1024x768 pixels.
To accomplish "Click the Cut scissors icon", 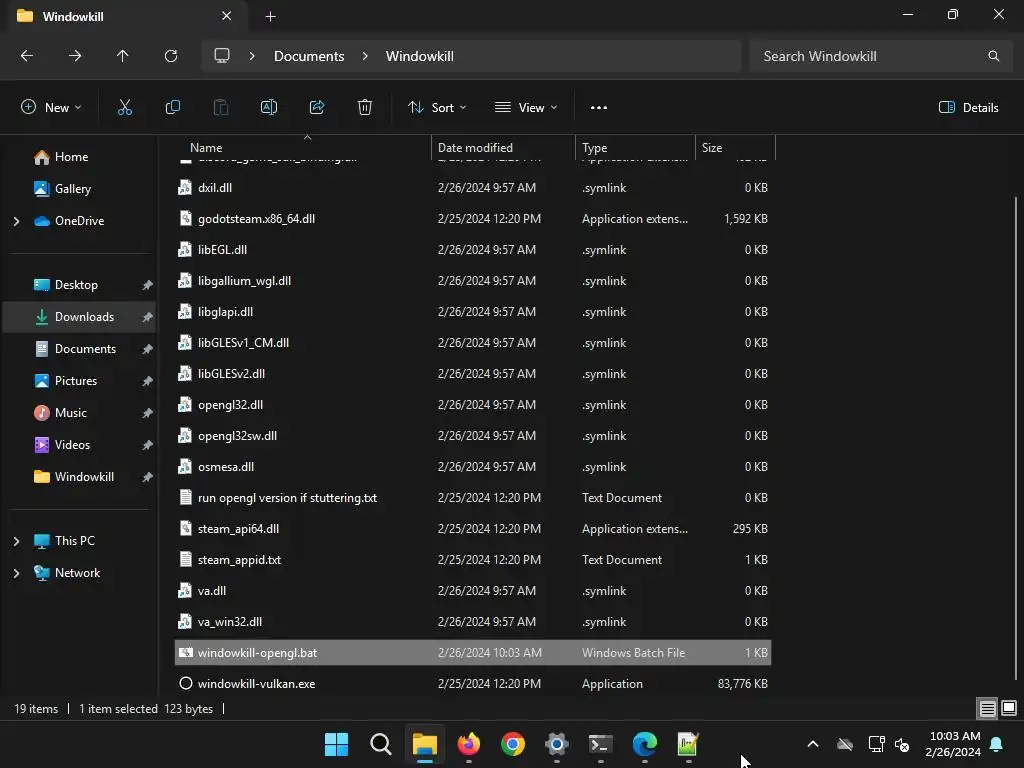I will (125, 108).
